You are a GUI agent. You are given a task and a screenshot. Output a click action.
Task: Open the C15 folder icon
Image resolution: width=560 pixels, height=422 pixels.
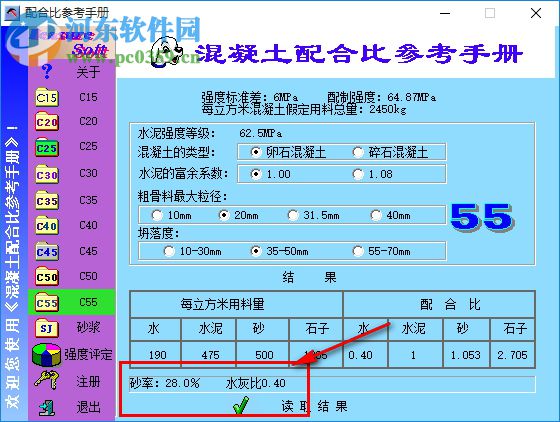click(47, 97)
